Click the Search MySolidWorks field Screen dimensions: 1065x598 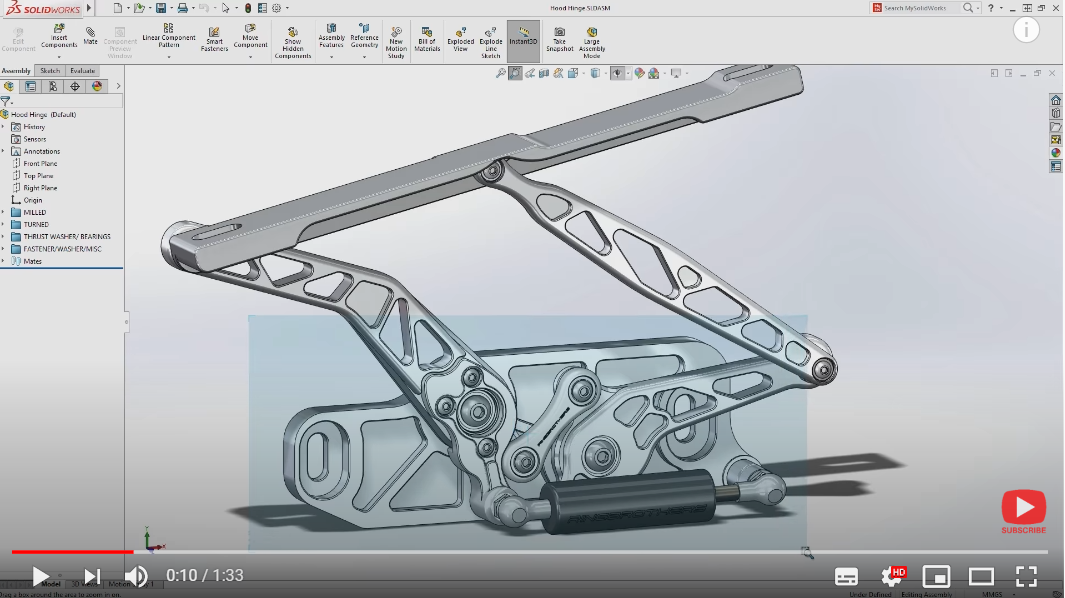point(922,8)
